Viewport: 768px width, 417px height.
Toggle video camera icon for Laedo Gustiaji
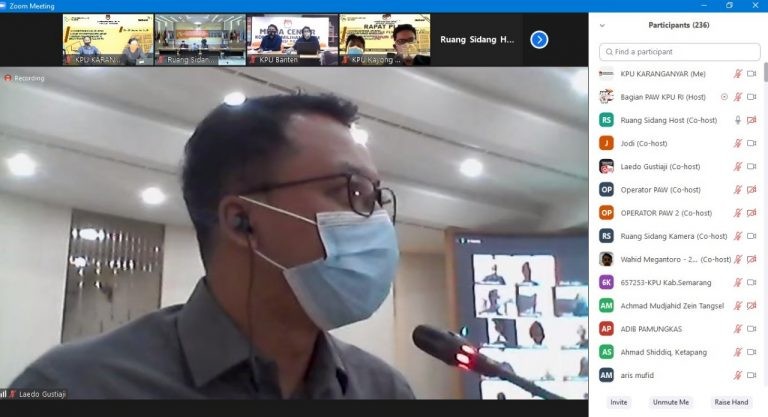751,166
